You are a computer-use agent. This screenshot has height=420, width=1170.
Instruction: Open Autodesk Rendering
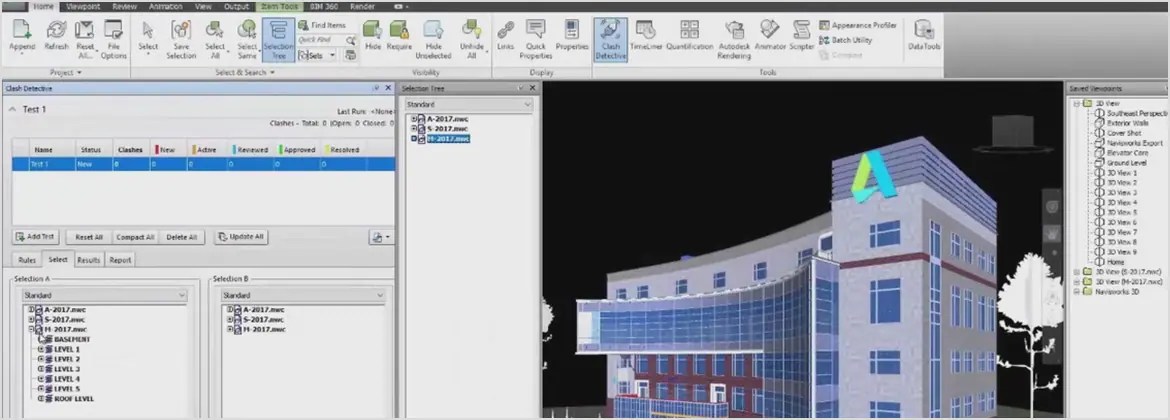coord(734,39)
